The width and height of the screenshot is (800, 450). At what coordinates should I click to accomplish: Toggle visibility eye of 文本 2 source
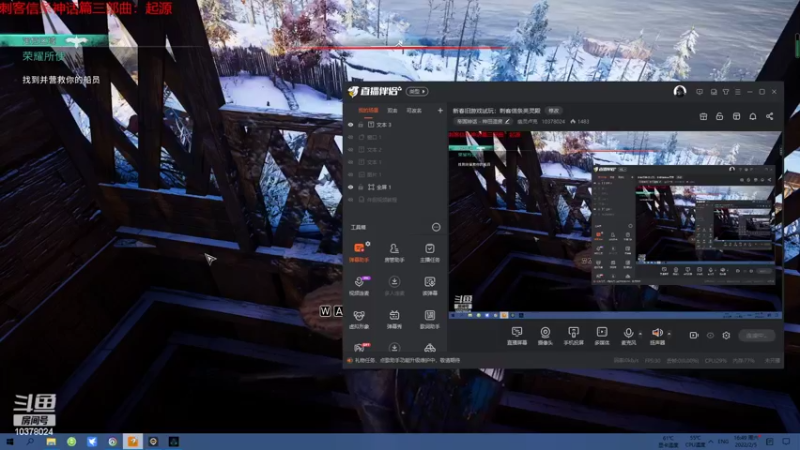click(351, 149)
